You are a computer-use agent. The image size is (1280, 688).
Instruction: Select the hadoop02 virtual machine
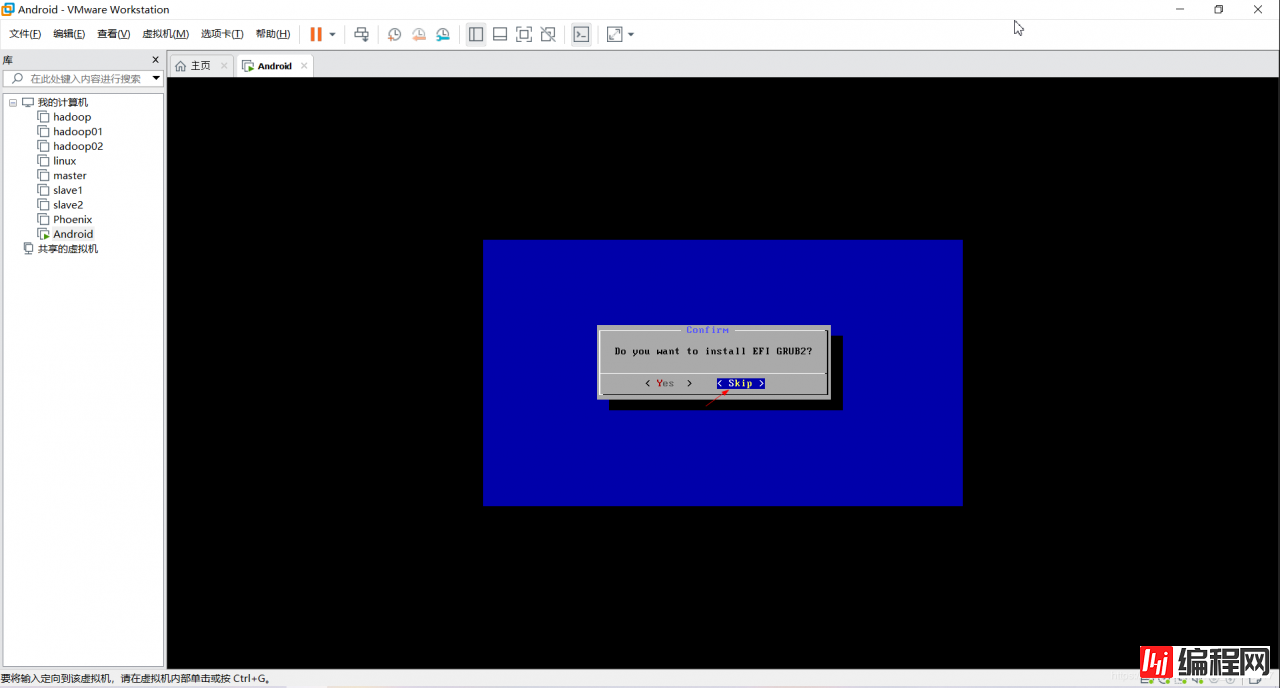click(78, 146)
